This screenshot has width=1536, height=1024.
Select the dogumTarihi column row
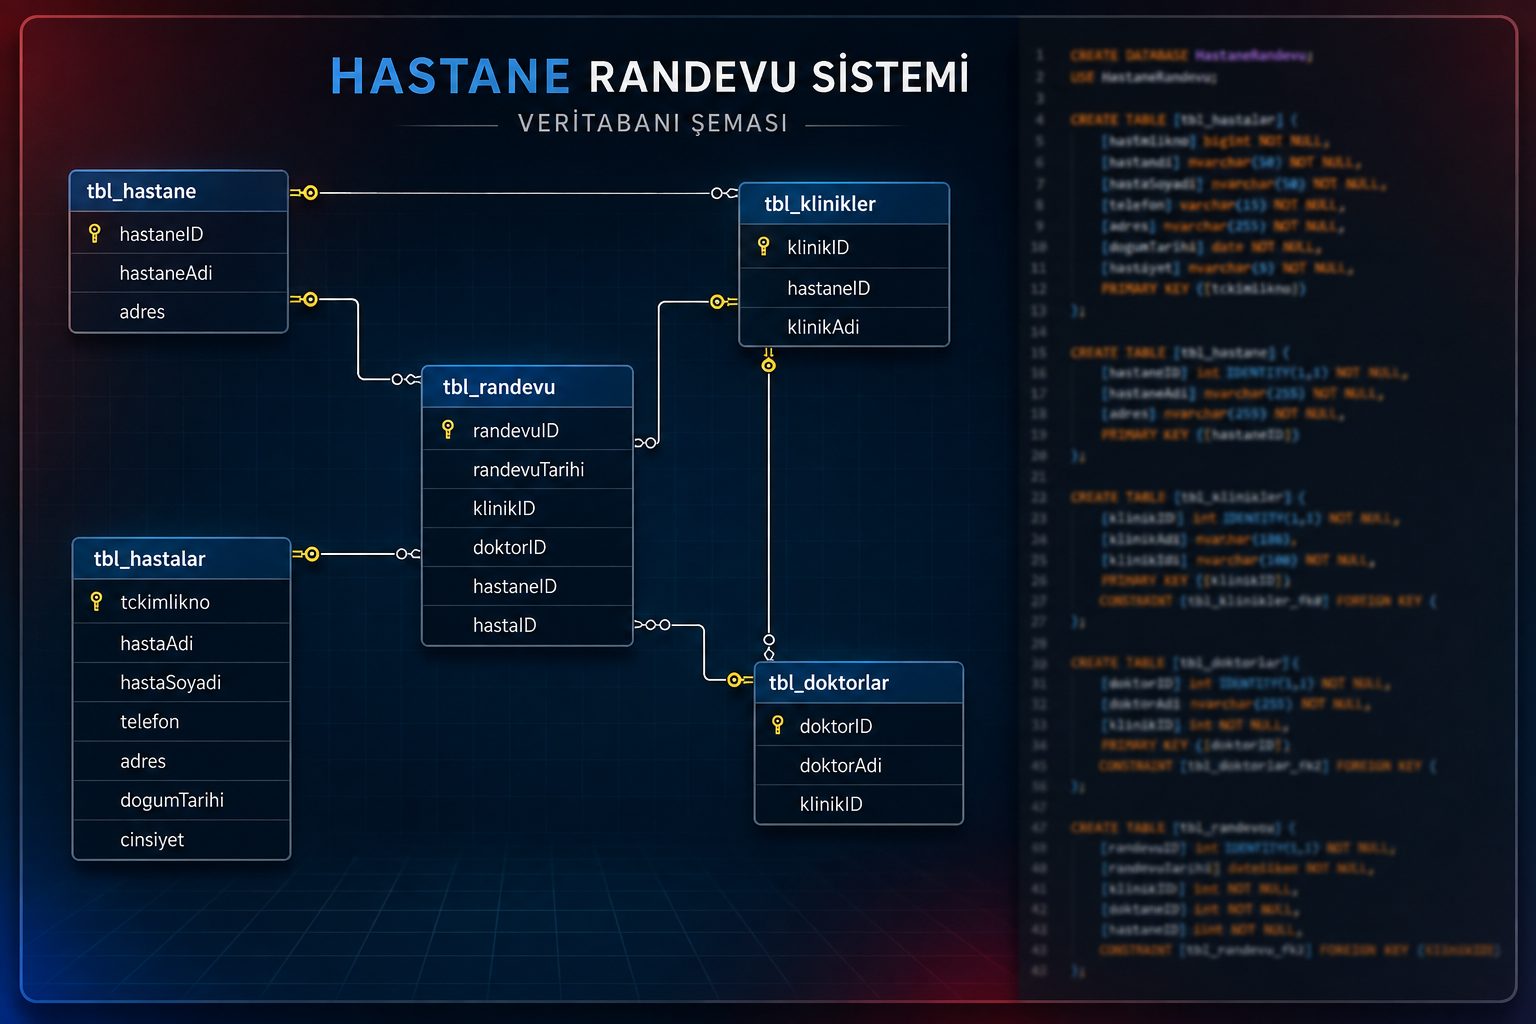pyautogui.click(x=181, y=800)
